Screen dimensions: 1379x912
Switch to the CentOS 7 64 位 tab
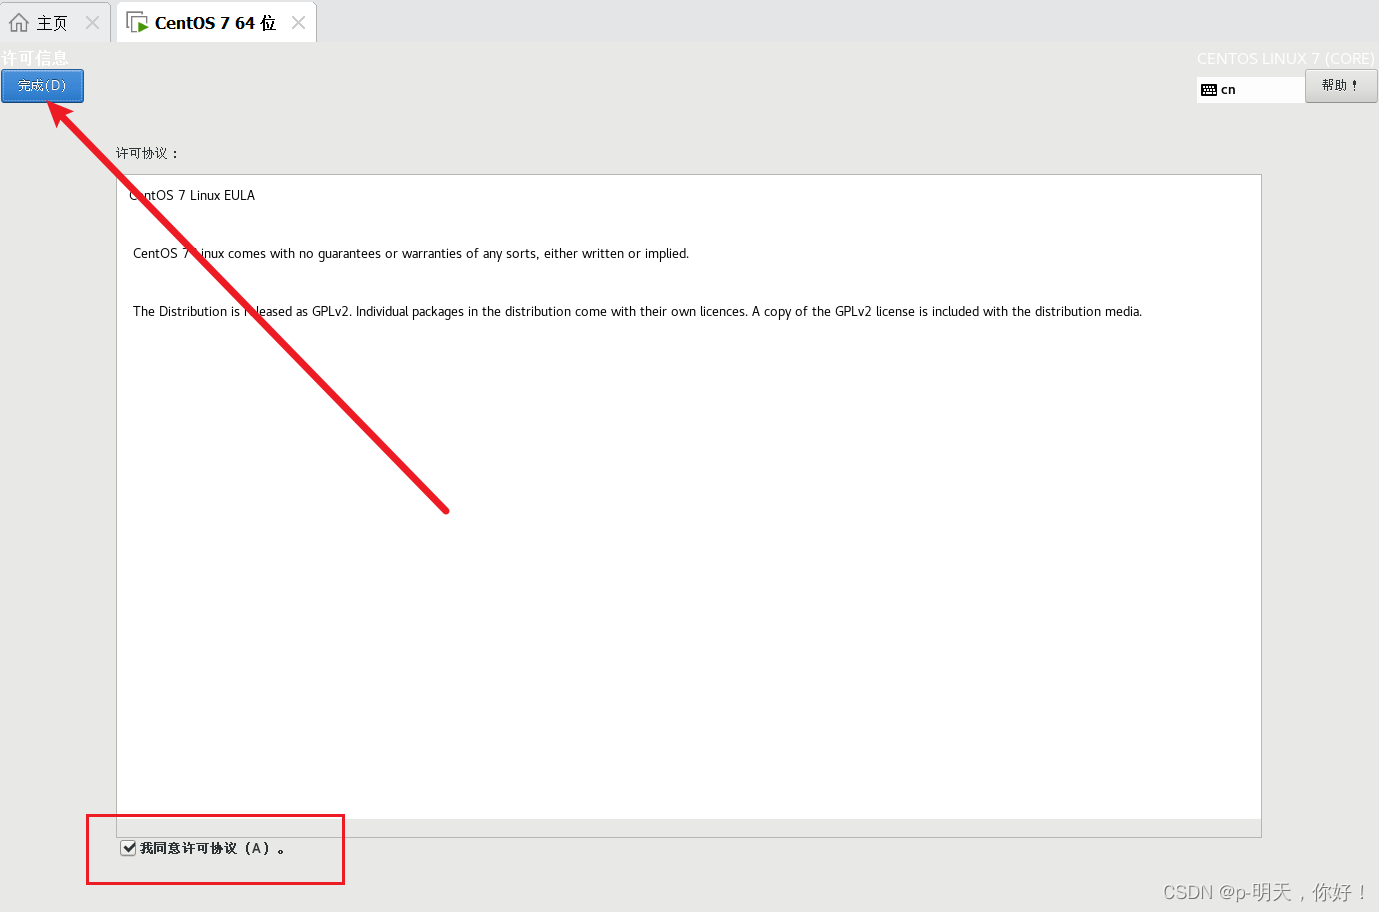click(216, 22)
